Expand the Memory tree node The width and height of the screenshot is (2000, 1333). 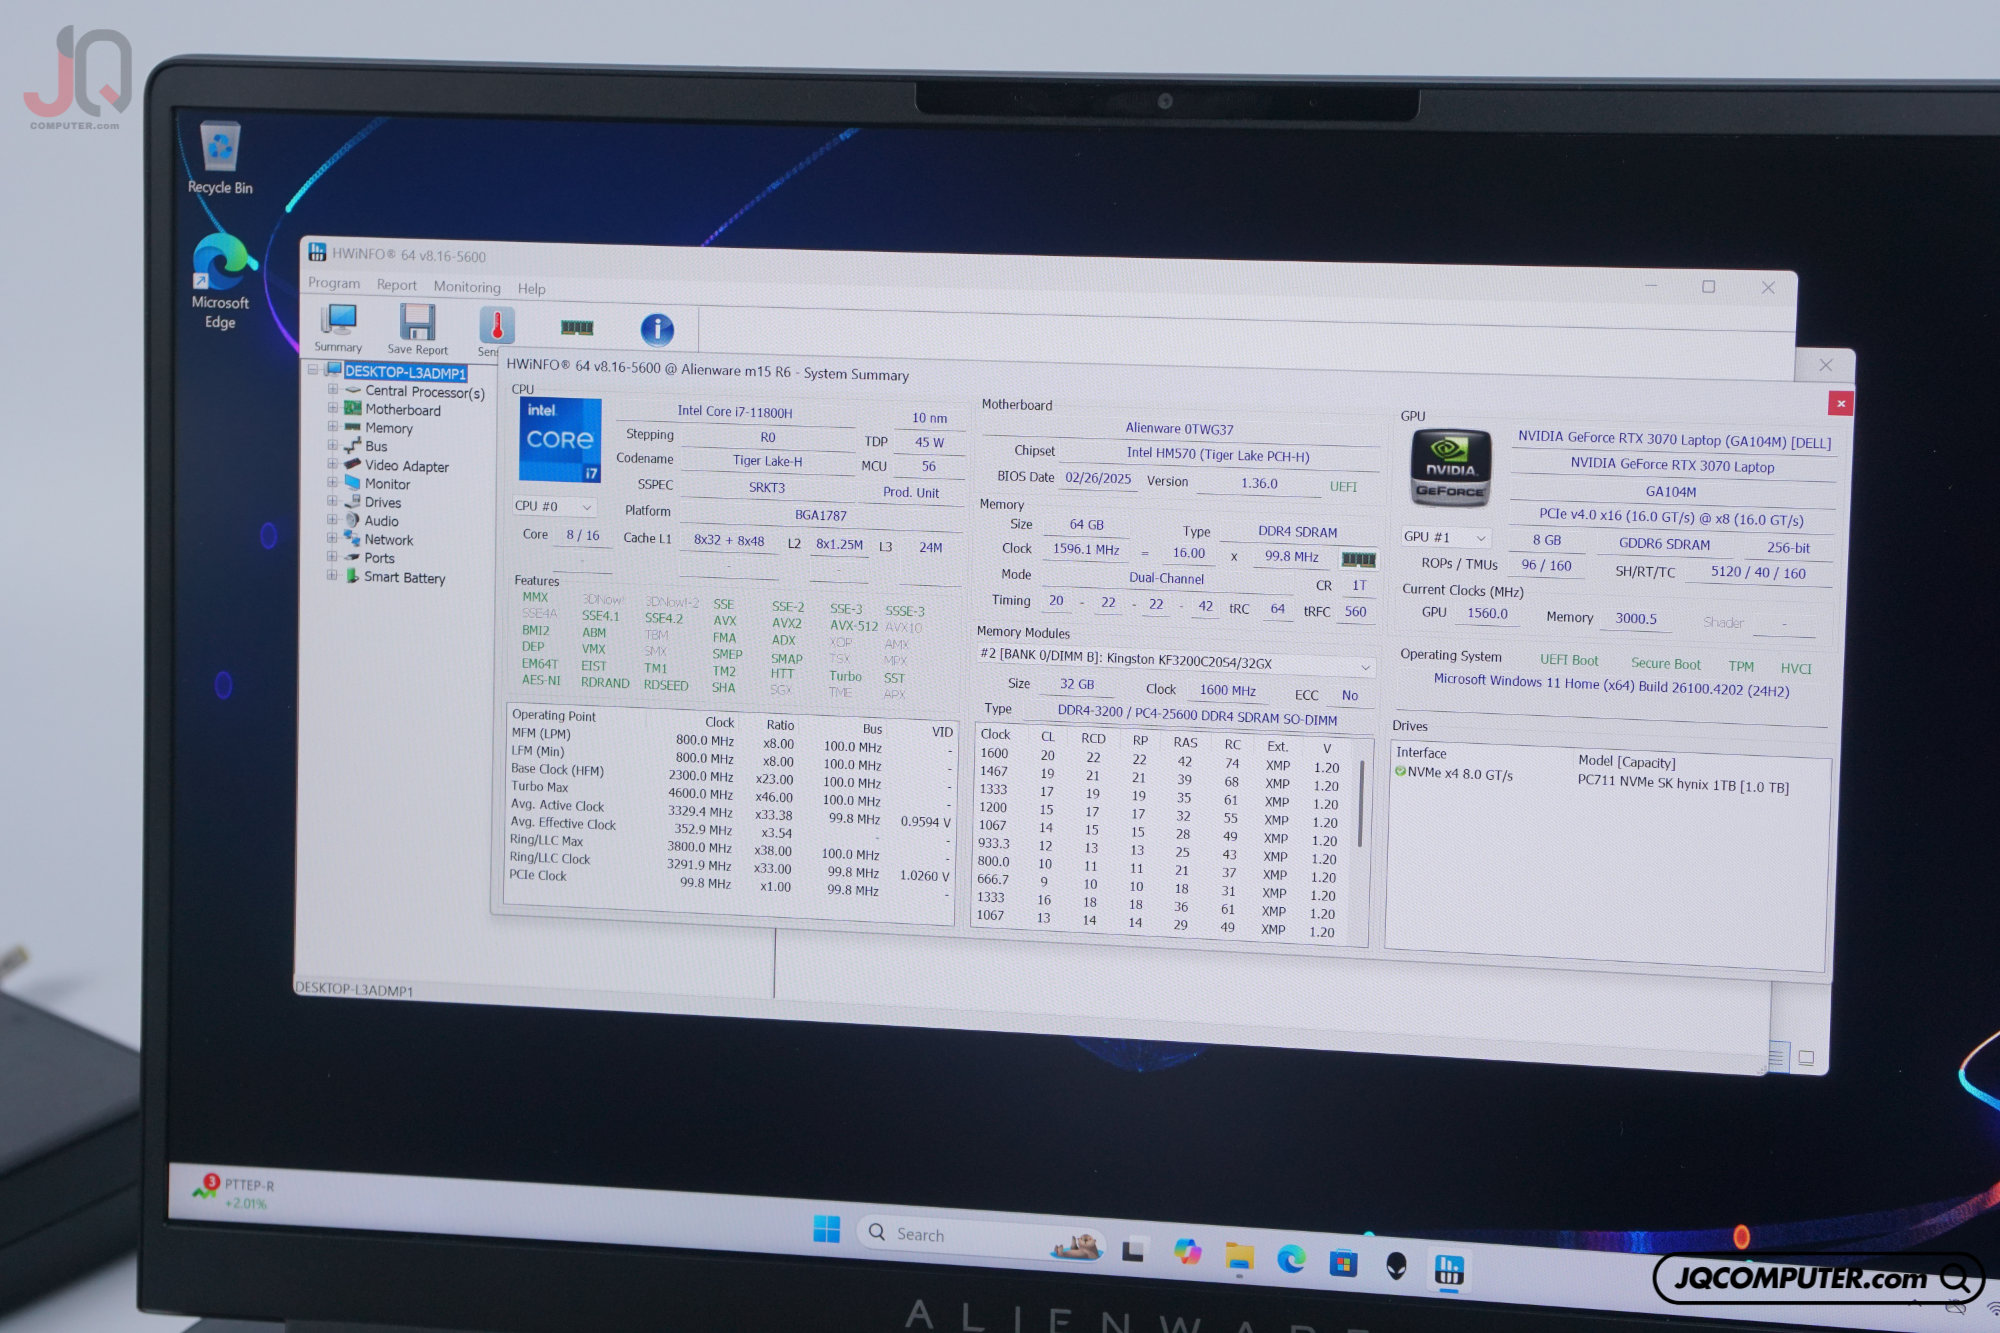click(333, 426)
